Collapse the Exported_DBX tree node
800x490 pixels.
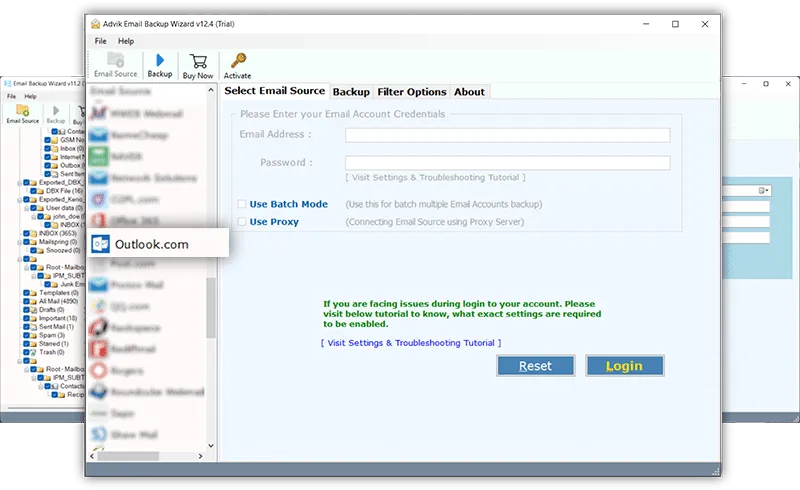pos(19,182)
